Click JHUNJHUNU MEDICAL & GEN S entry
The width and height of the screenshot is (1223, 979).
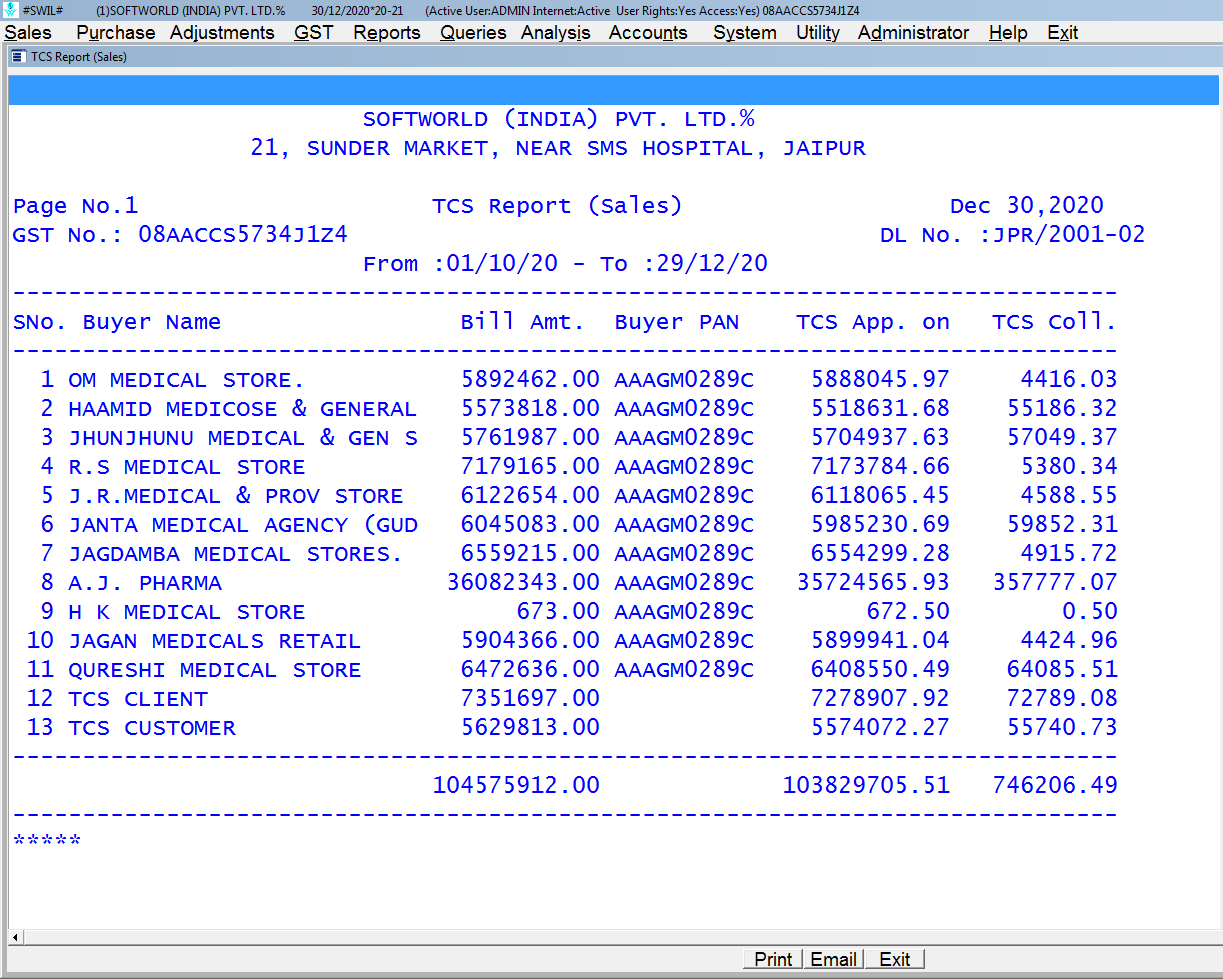242,438
